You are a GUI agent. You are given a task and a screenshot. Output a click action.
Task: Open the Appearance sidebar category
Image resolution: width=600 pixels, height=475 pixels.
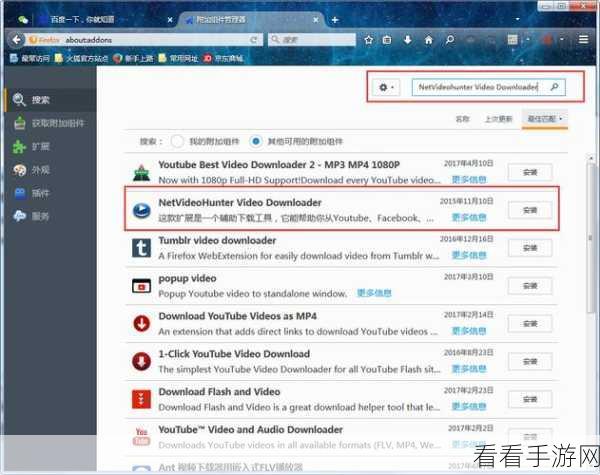(51, 170)
